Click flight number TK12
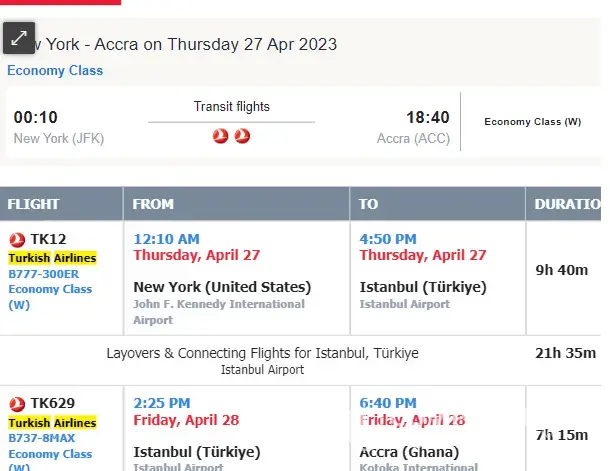 point(48,239)
